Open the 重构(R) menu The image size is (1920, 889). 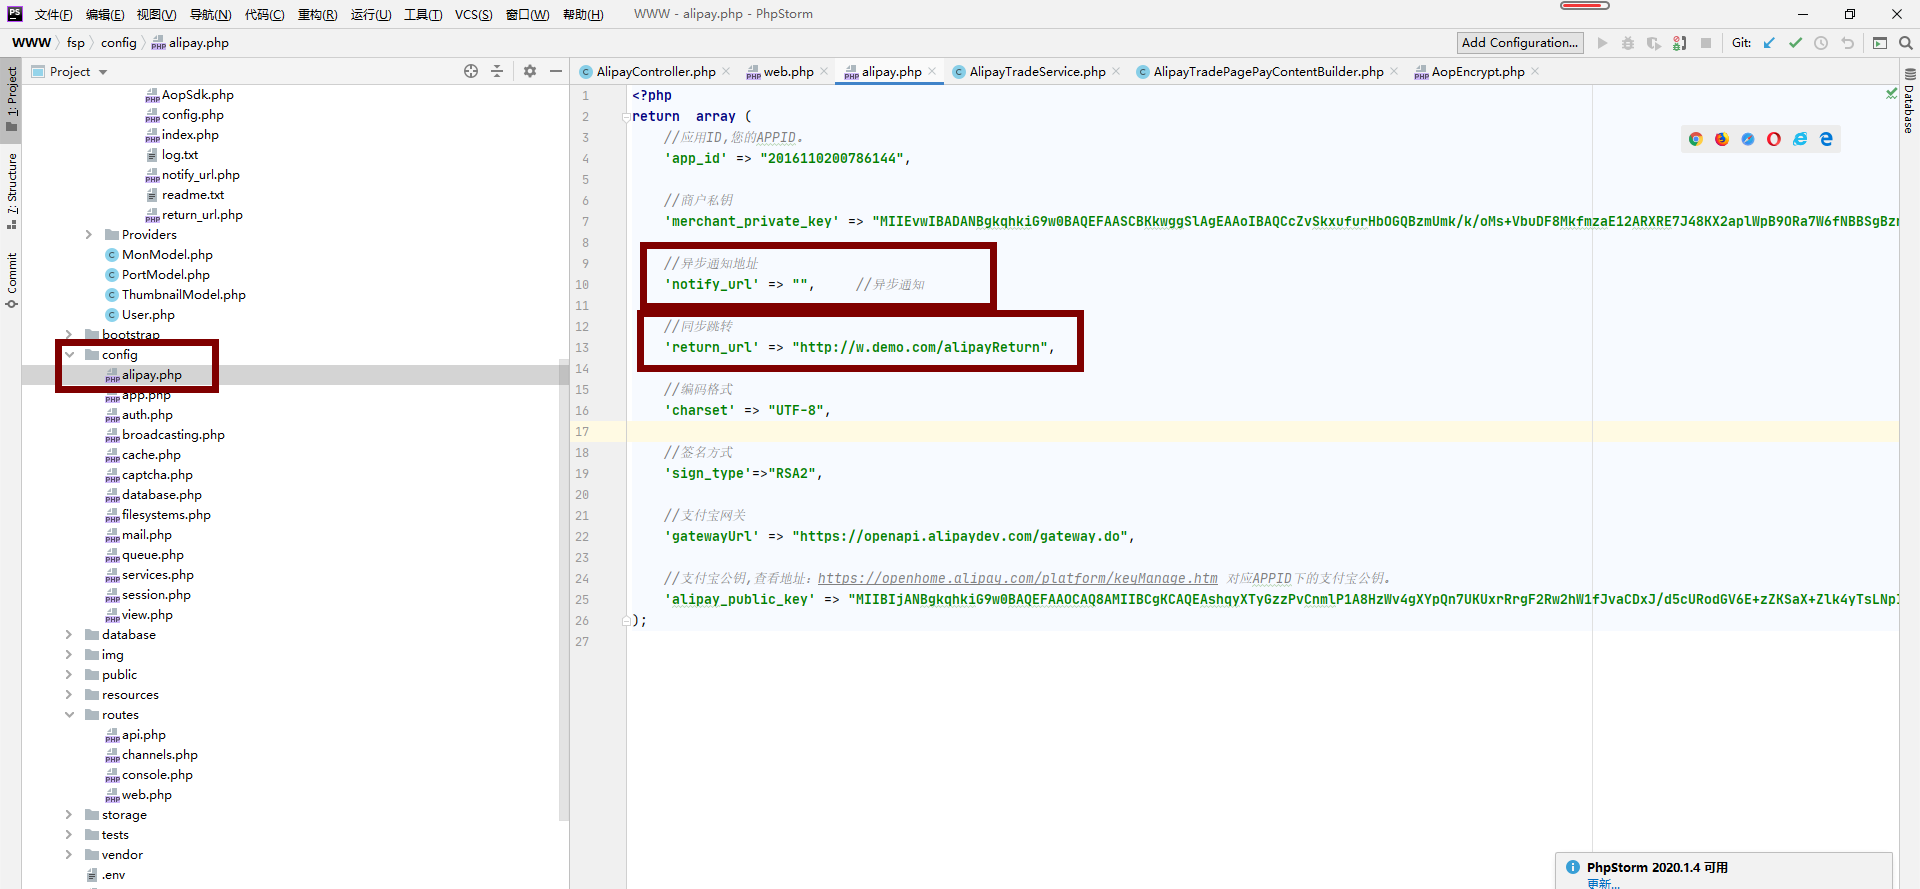[317, 14]
